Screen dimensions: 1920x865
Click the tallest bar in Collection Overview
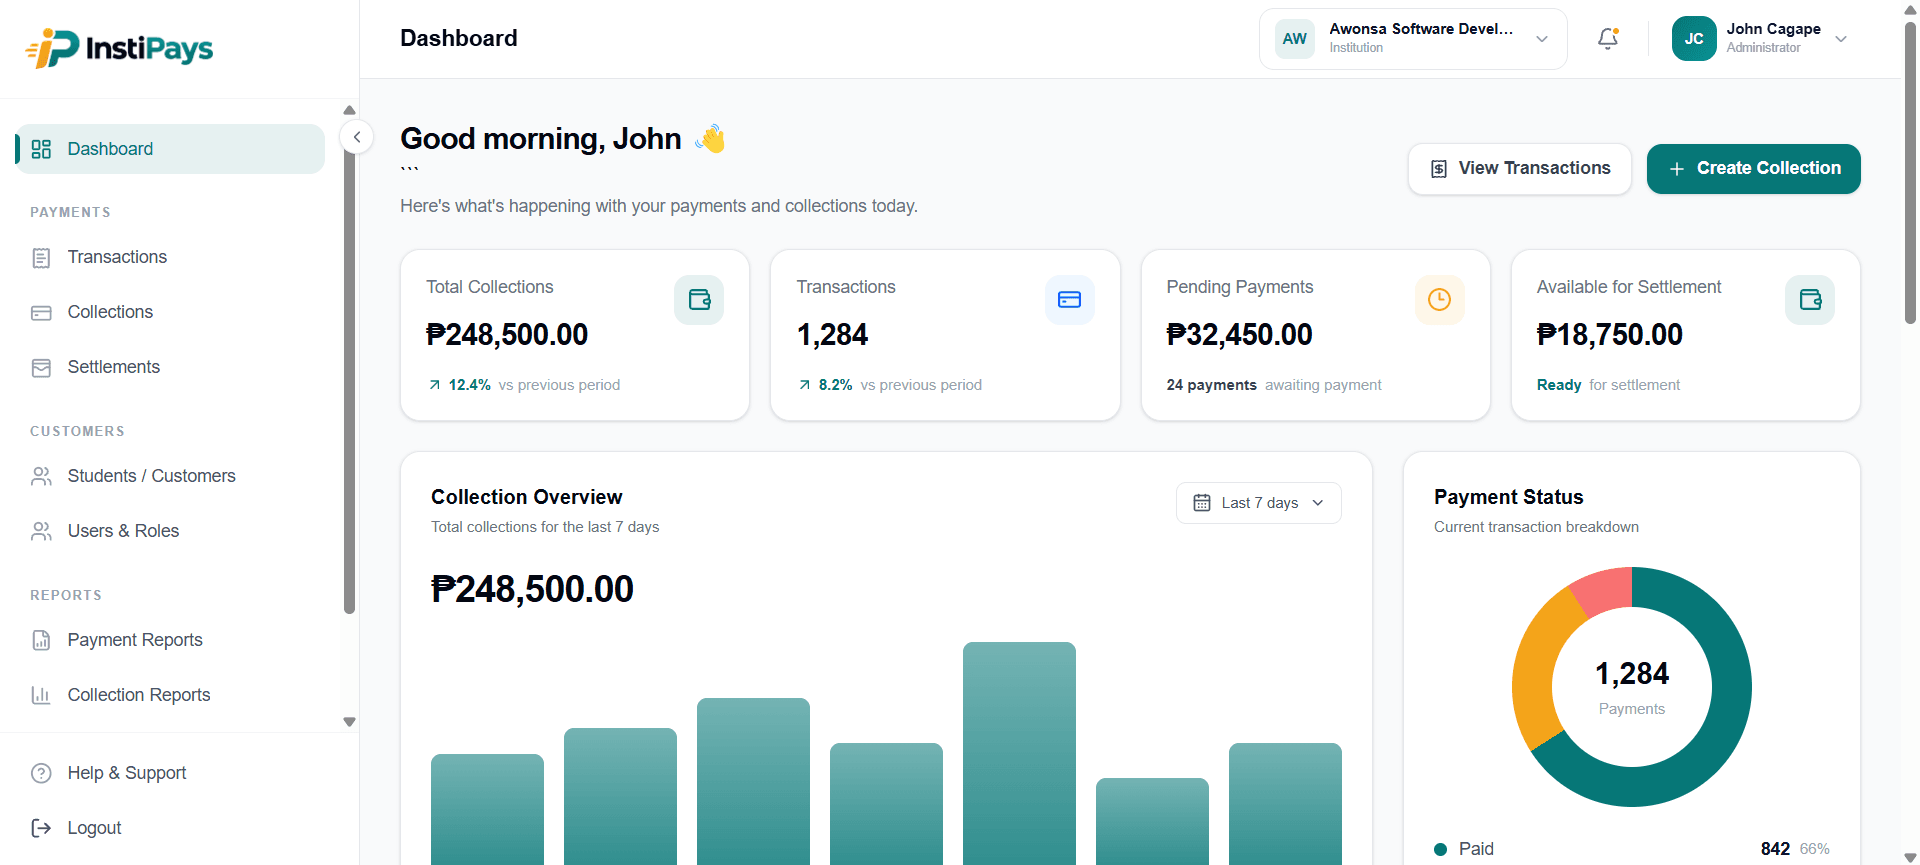coord(1019,753)
